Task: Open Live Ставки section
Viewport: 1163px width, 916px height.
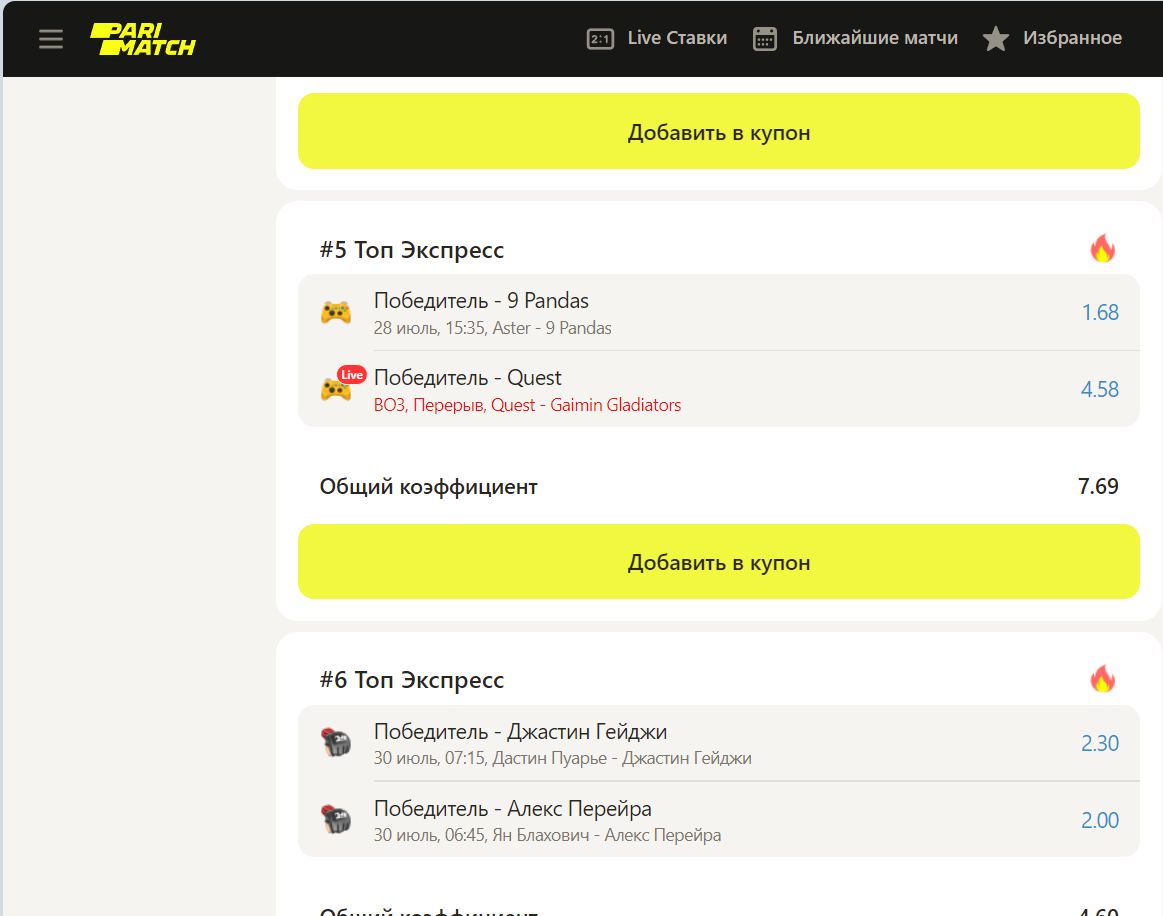Action: [676, 38]
